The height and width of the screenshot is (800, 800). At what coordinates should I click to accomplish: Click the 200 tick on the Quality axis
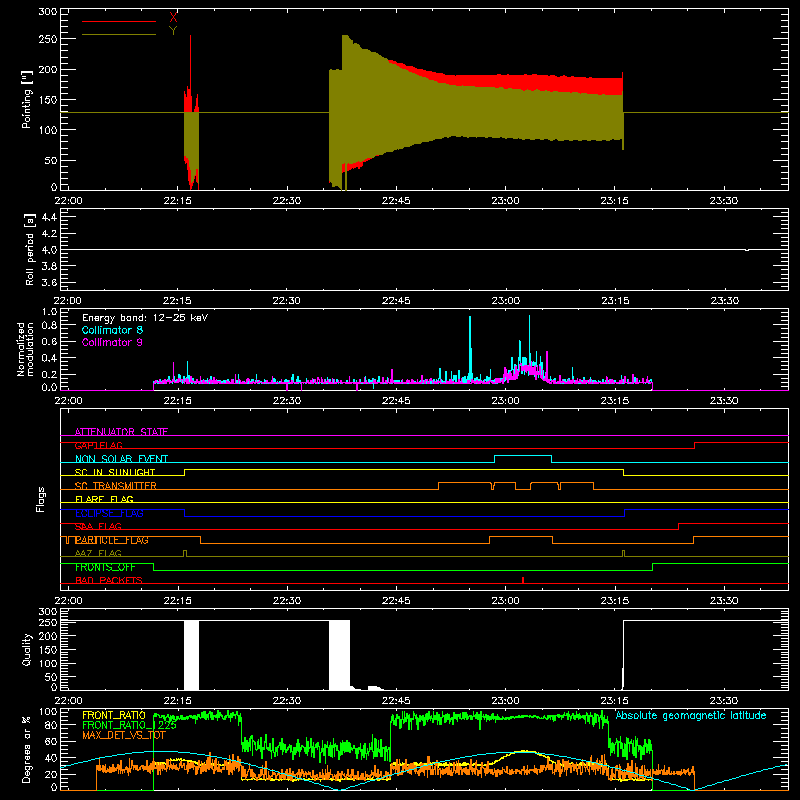point(48,636)
